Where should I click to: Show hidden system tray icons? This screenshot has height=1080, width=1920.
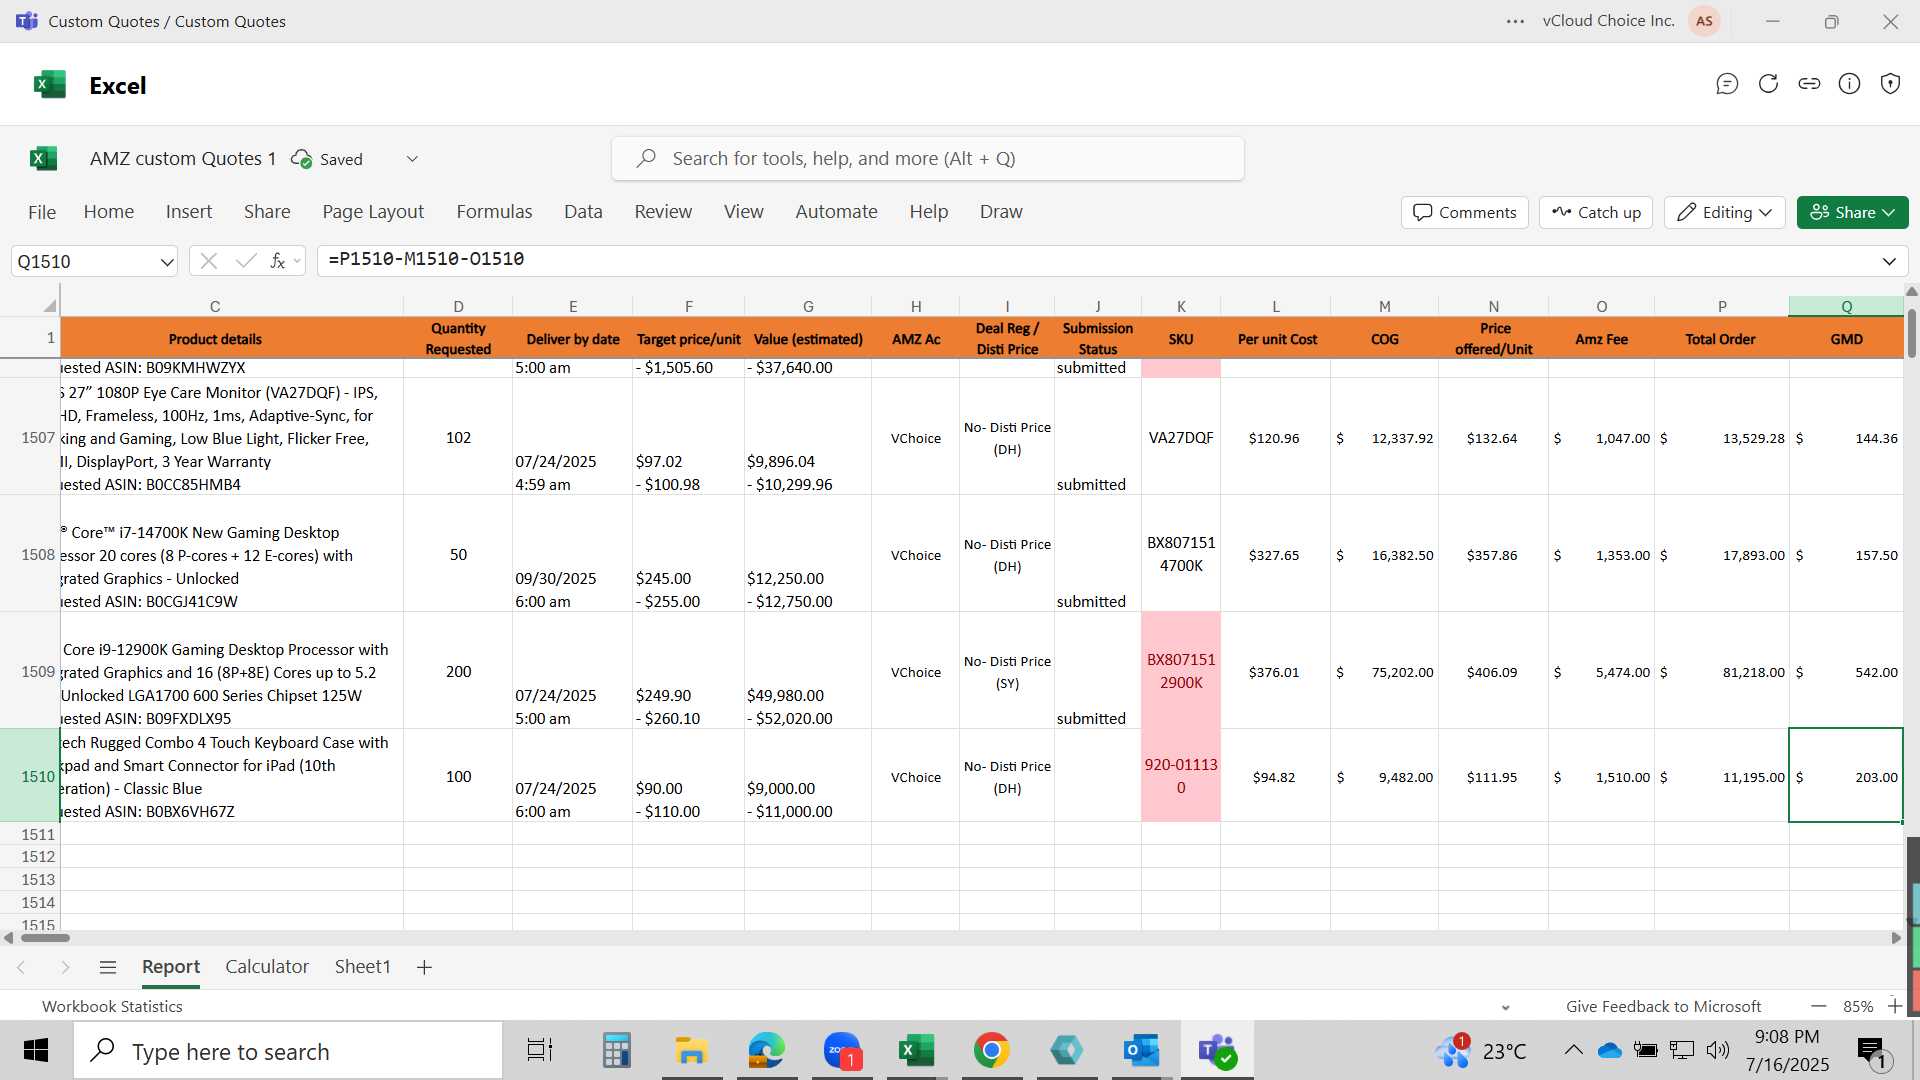(1573, 1050)
